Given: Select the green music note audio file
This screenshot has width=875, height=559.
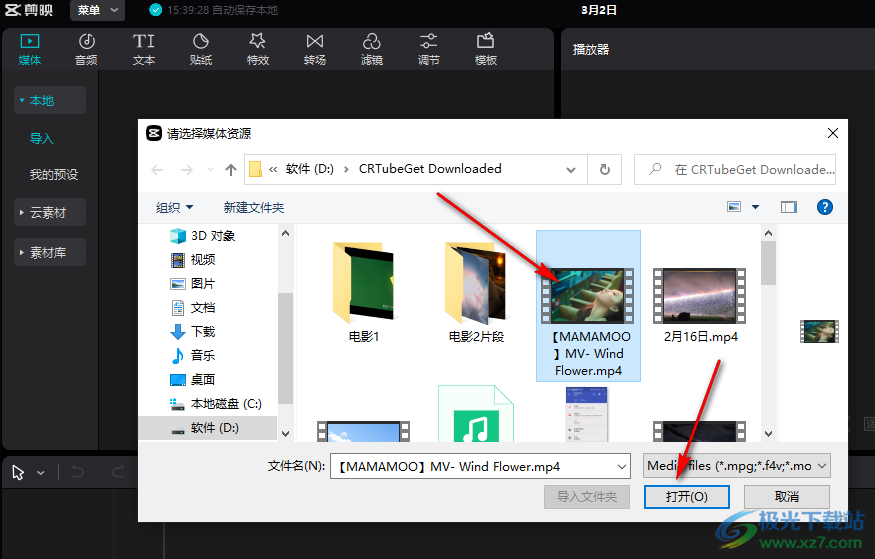Looking at the screenshot, I should click(476, 414).
